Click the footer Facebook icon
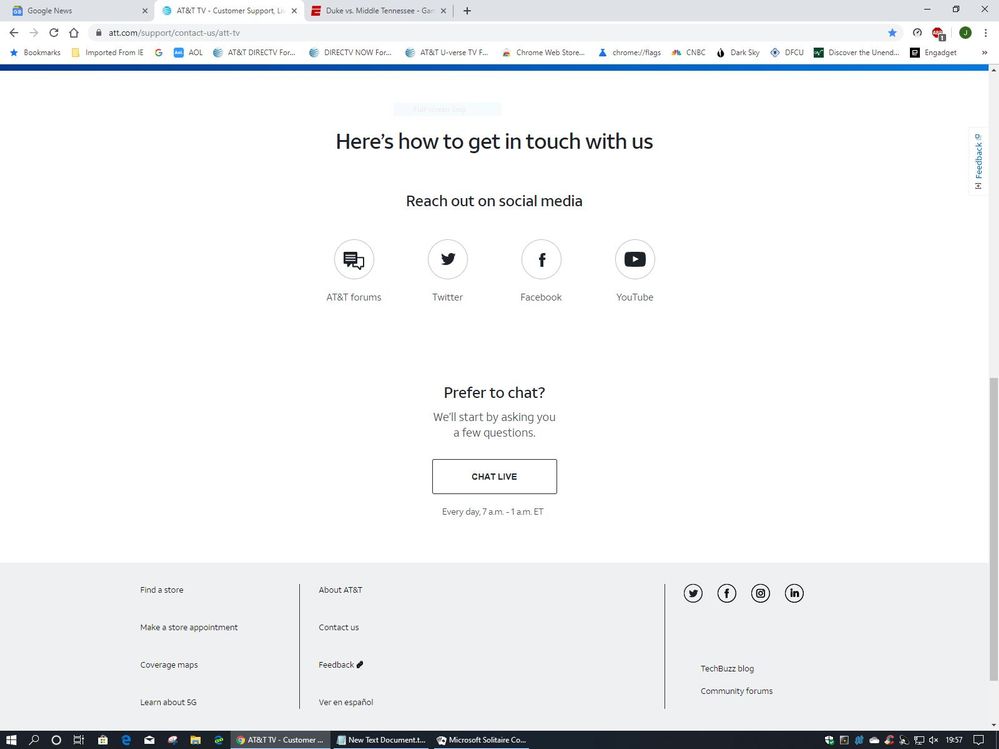Viewport: 999px width, 749px height. coord(727,594)
